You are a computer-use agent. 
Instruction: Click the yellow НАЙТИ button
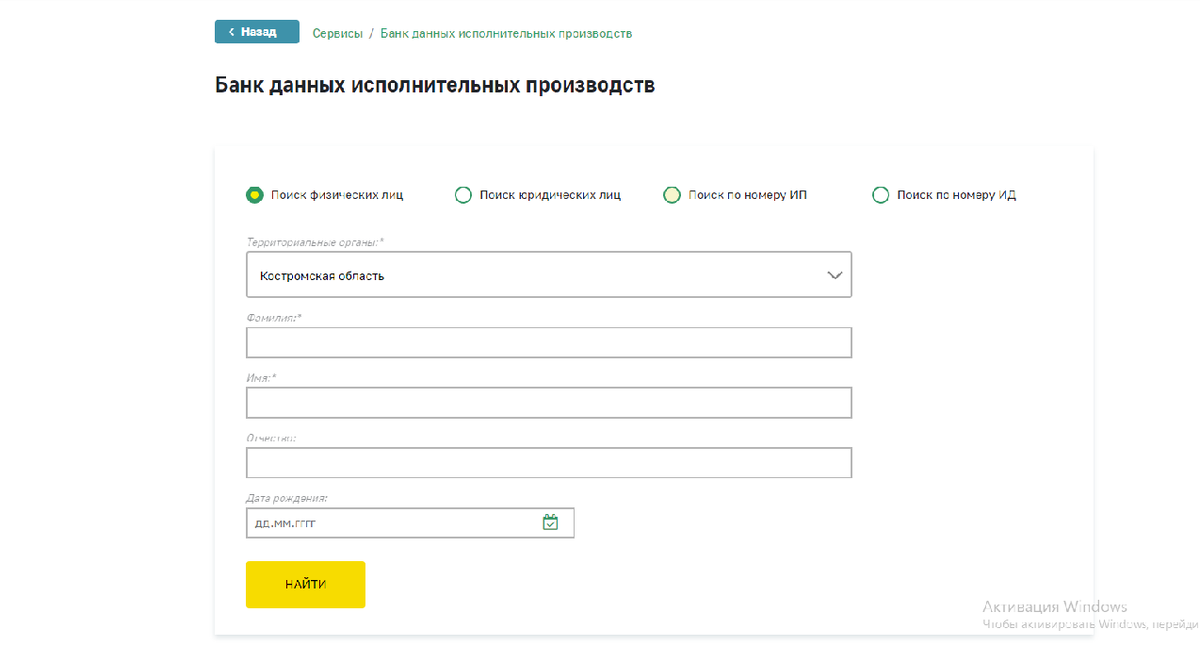pos(305,584)
